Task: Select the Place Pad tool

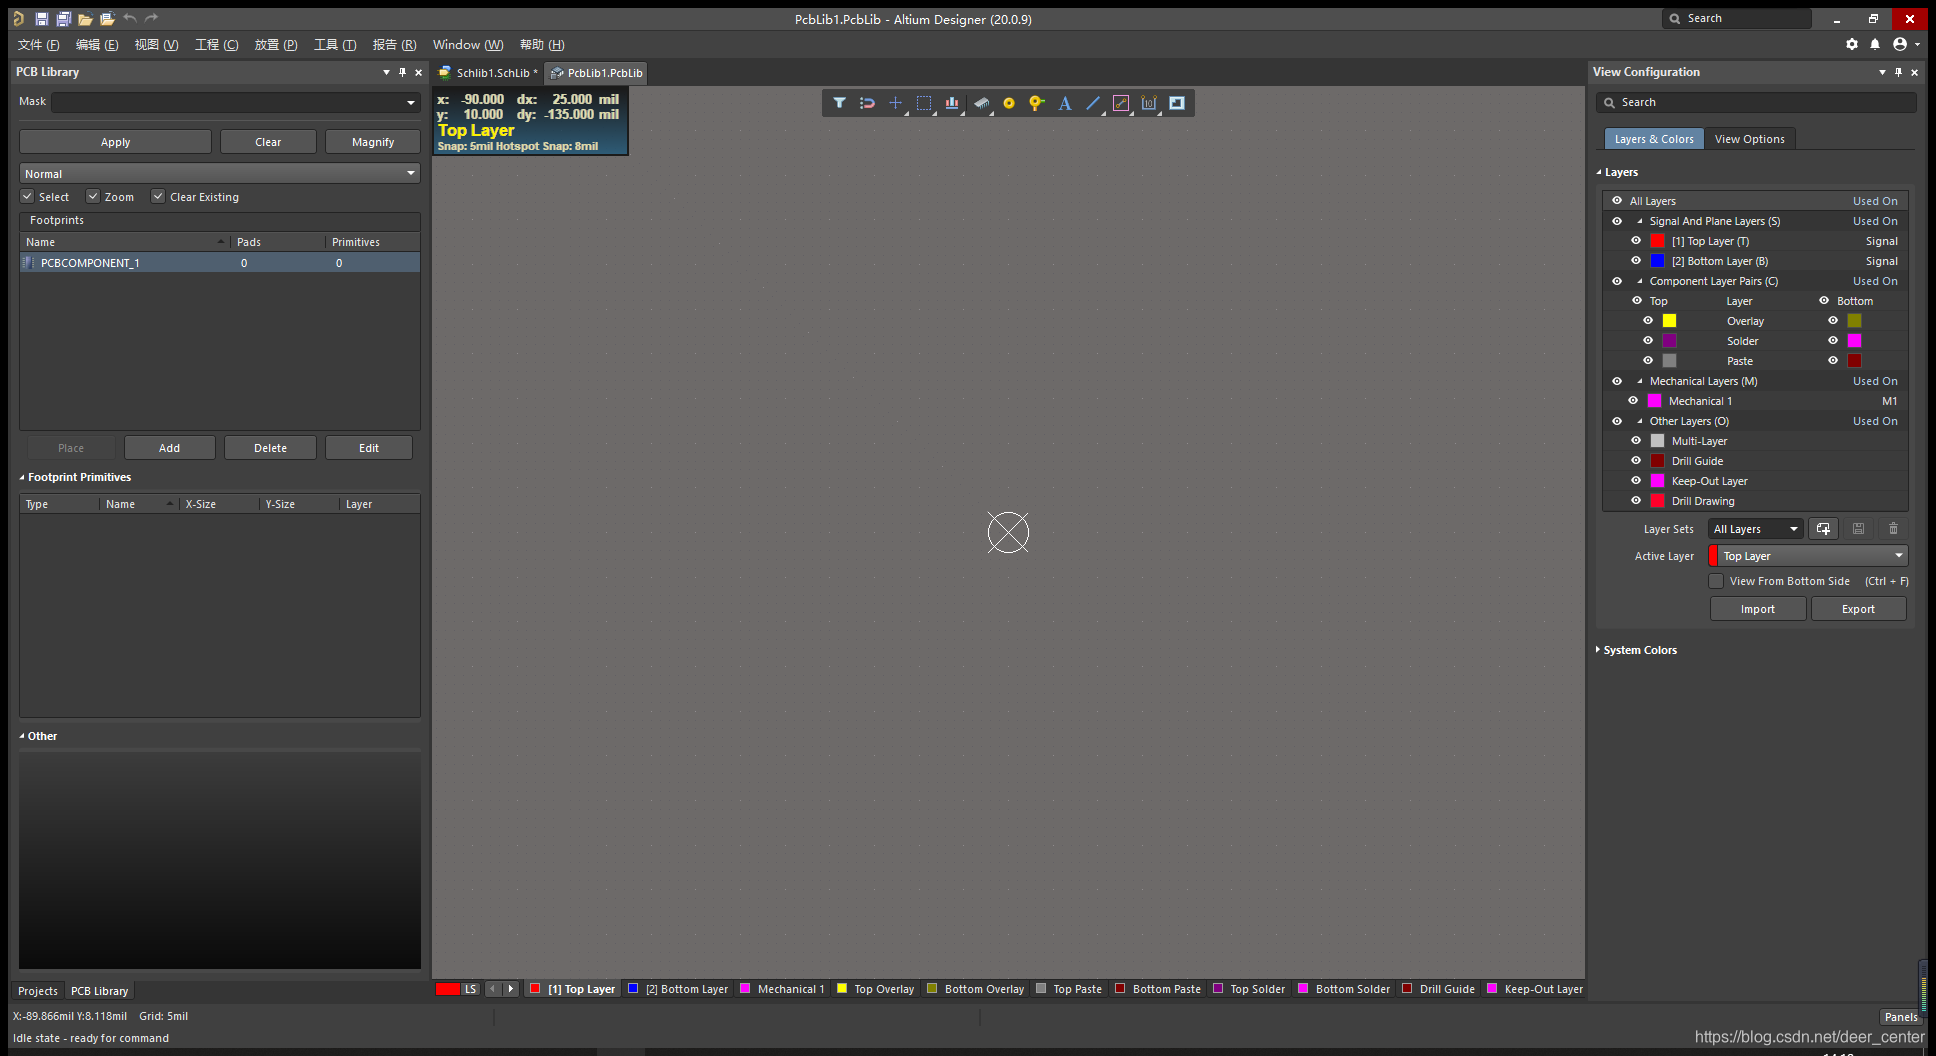Action: pyautogui.click(x=1009, y=103)
